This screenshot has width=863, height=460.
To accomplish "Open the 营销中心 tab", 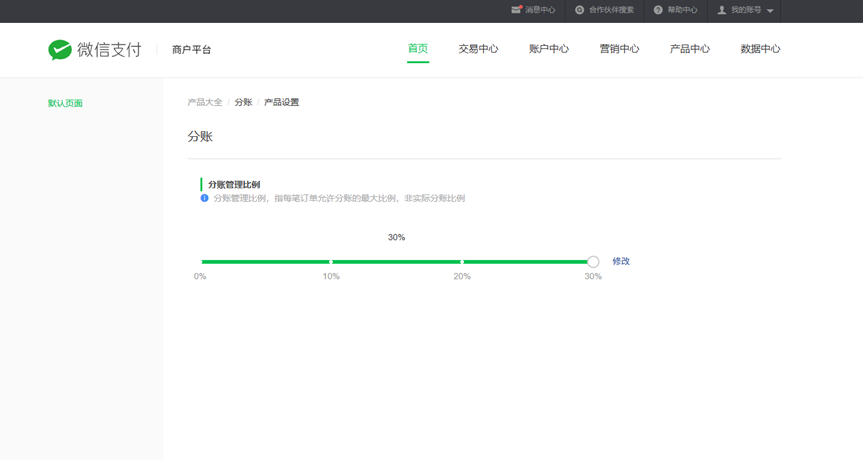I will 619,49.
